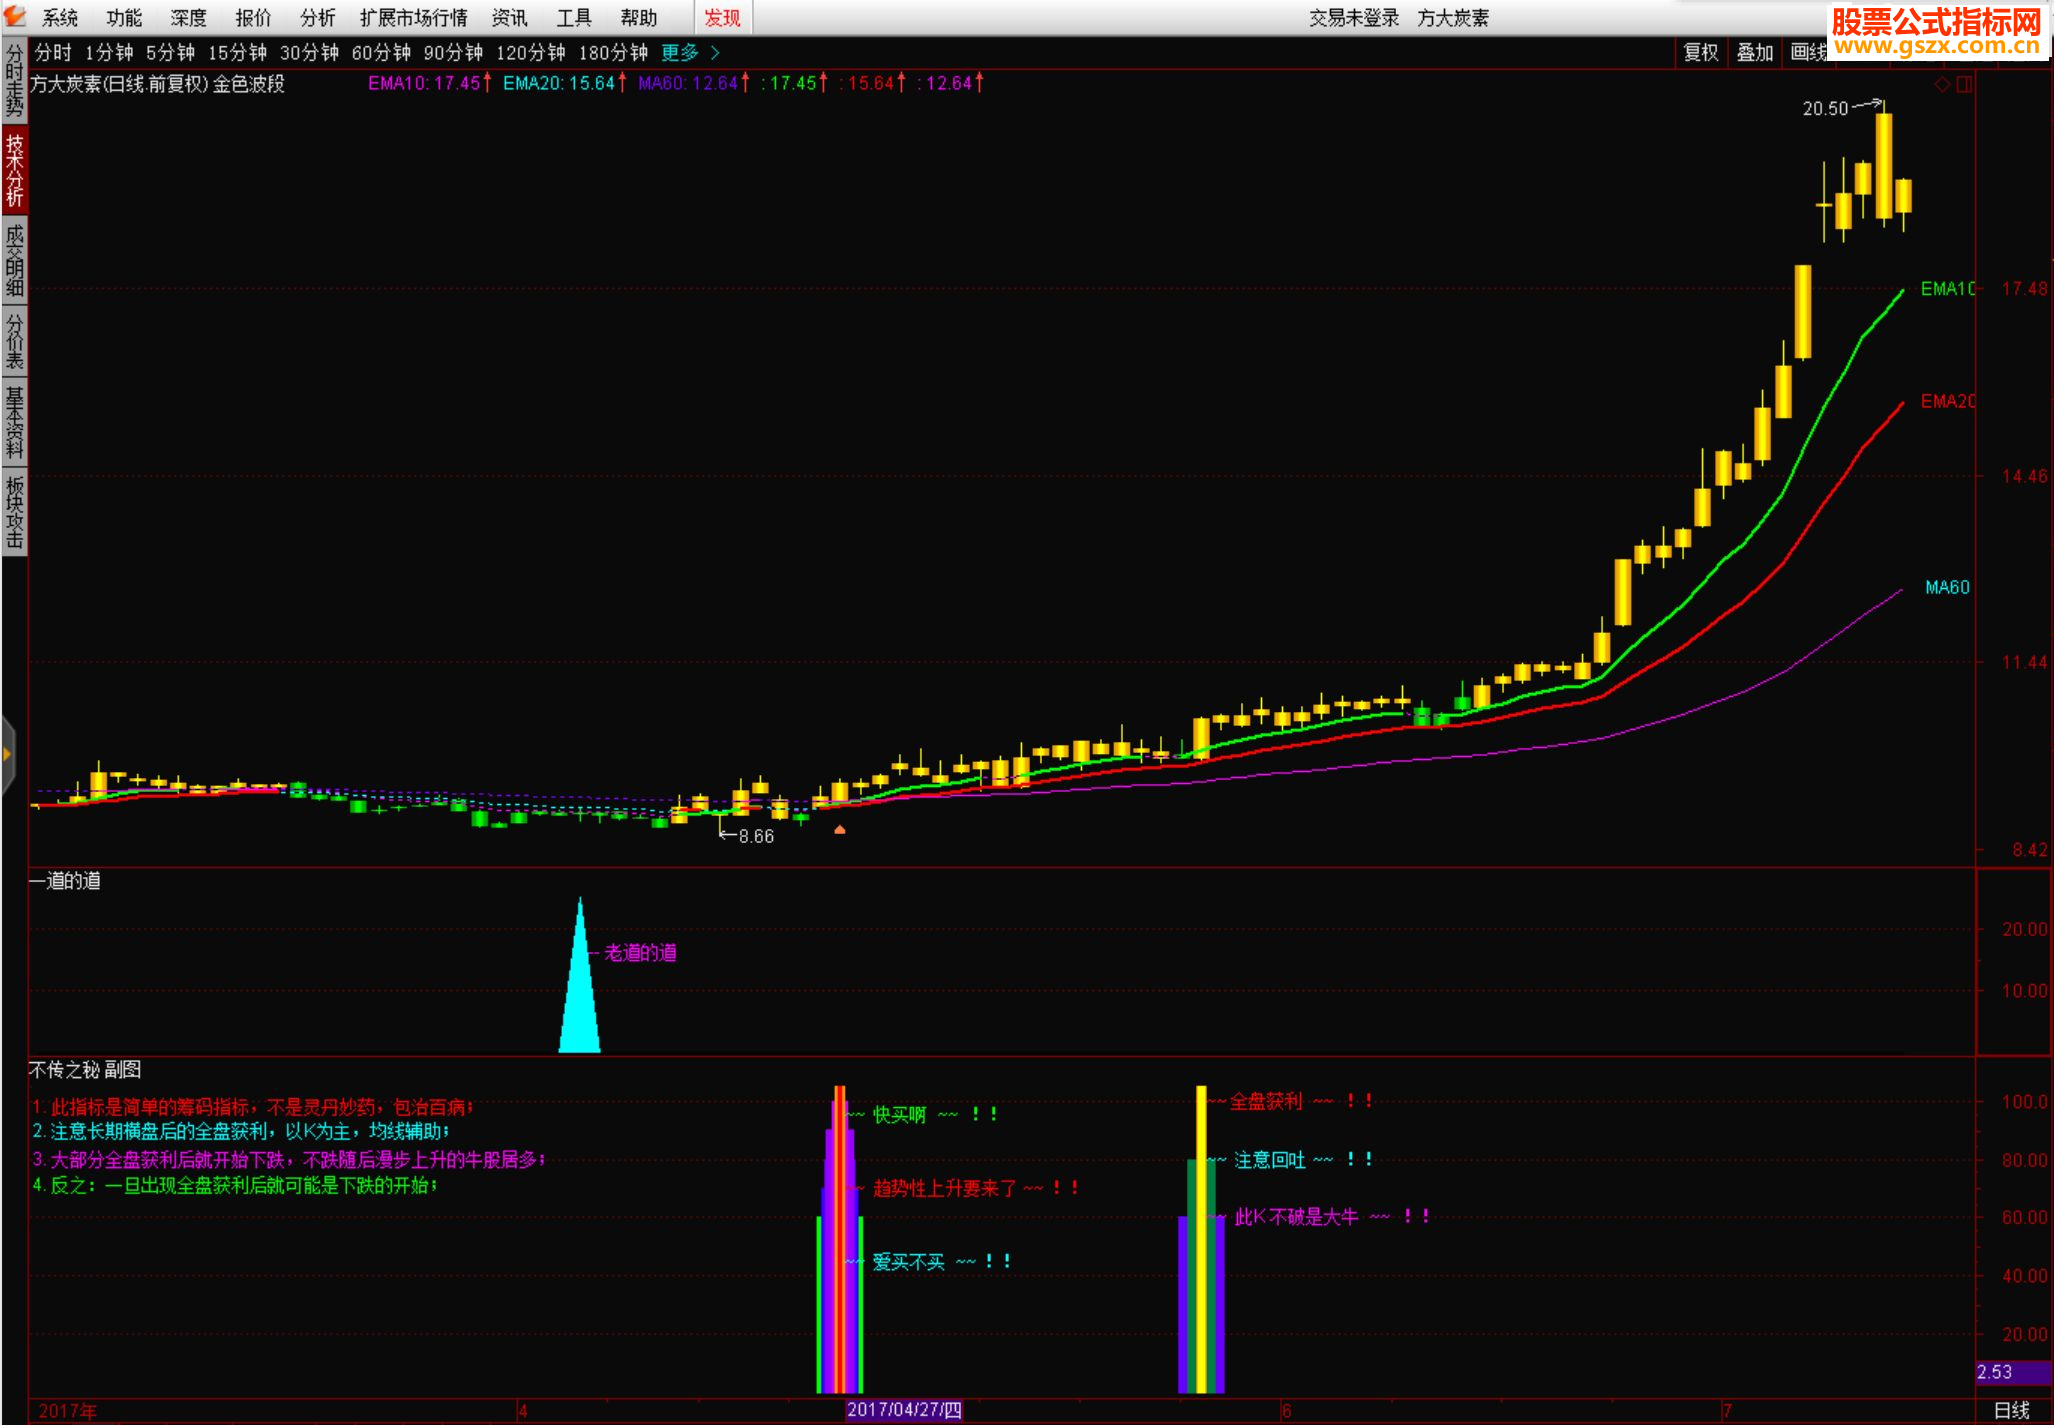This screenshot has height=1425, width=2054.
Task: Click the chart title 方大炭素(日线.前复权) 金色波段
Action: (157, 84)
